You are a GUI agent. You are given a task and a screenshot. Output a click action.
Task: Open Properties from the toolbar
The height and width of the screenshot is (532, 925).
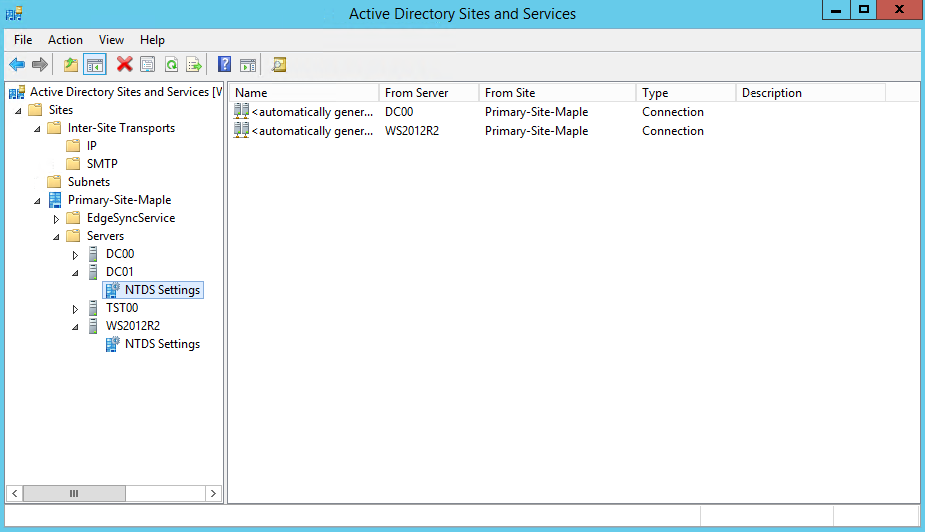pyautogui.click(x=148, y=65)
